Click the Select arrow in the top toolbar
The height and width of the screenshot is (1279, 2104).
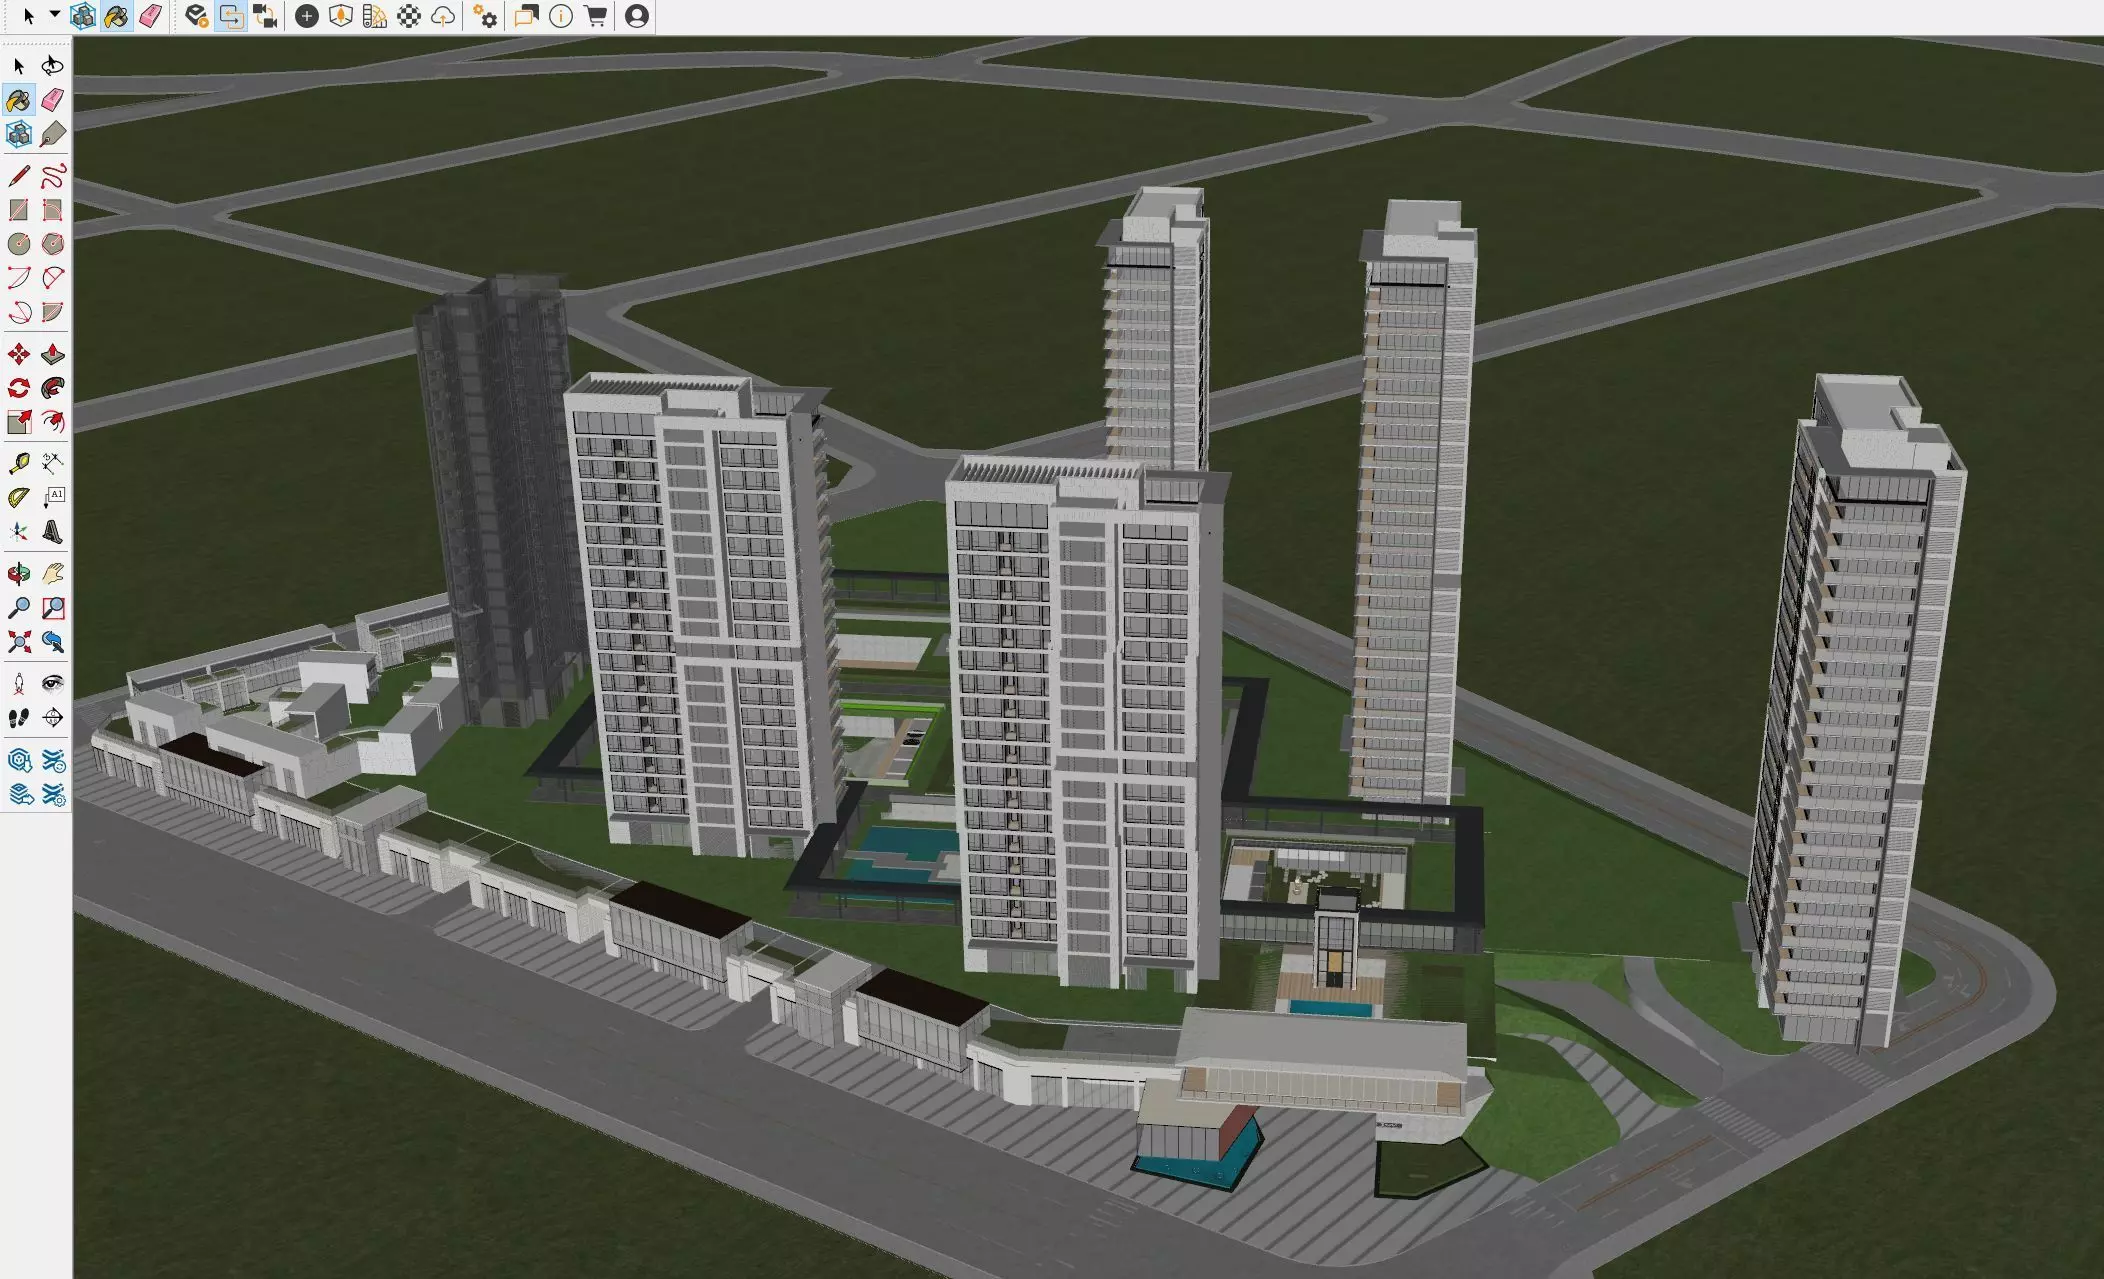pyautogui.click(x=29, y=16)
